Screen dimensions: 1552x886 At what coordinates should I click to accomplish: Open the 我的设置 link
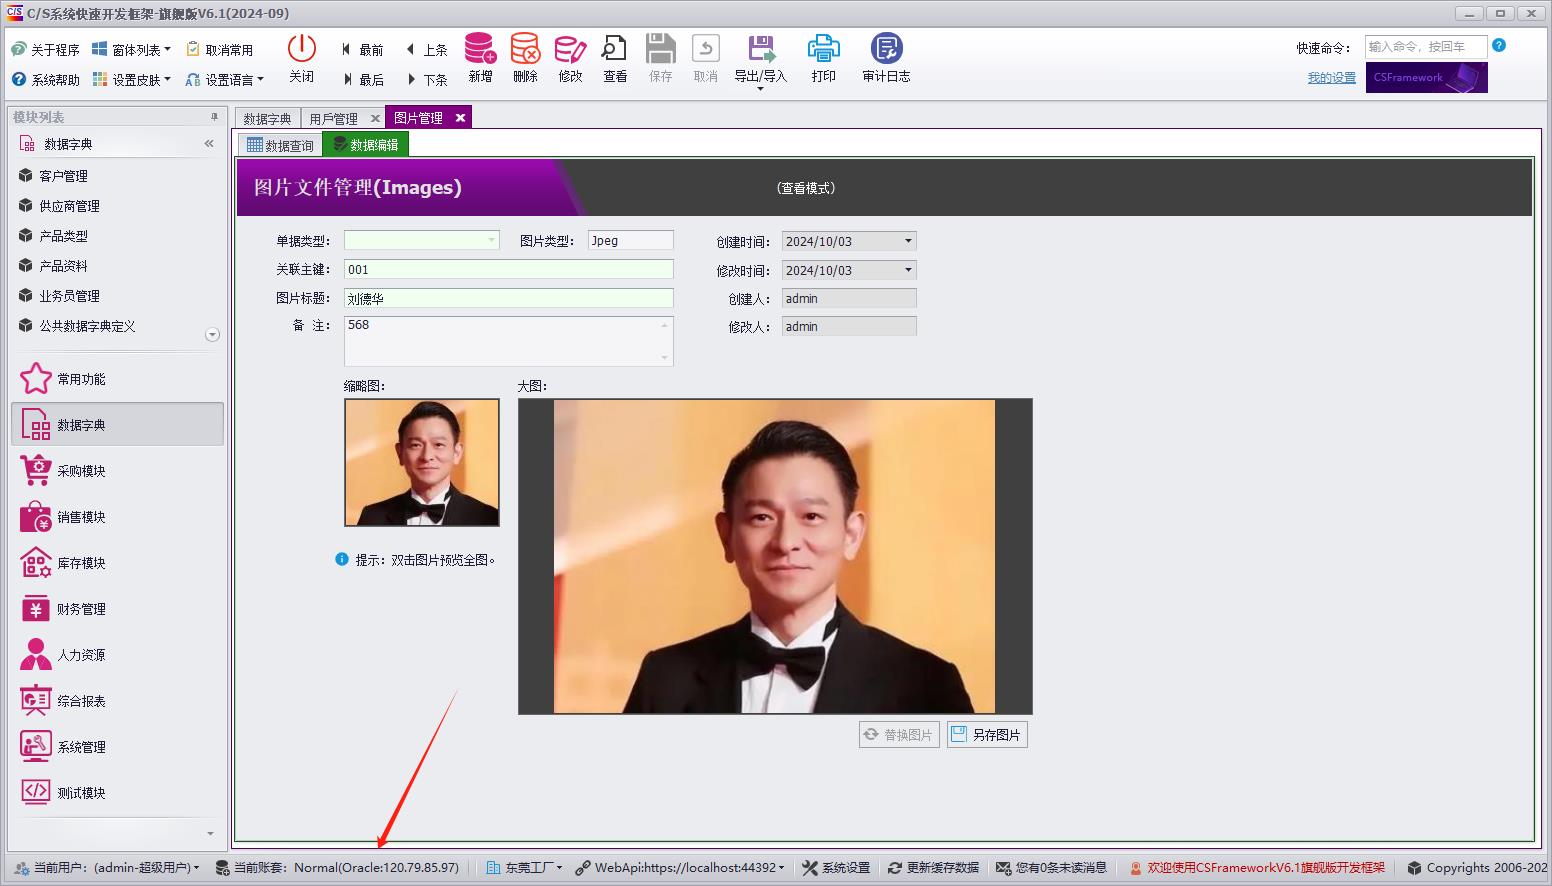(x=1331, y=78)
